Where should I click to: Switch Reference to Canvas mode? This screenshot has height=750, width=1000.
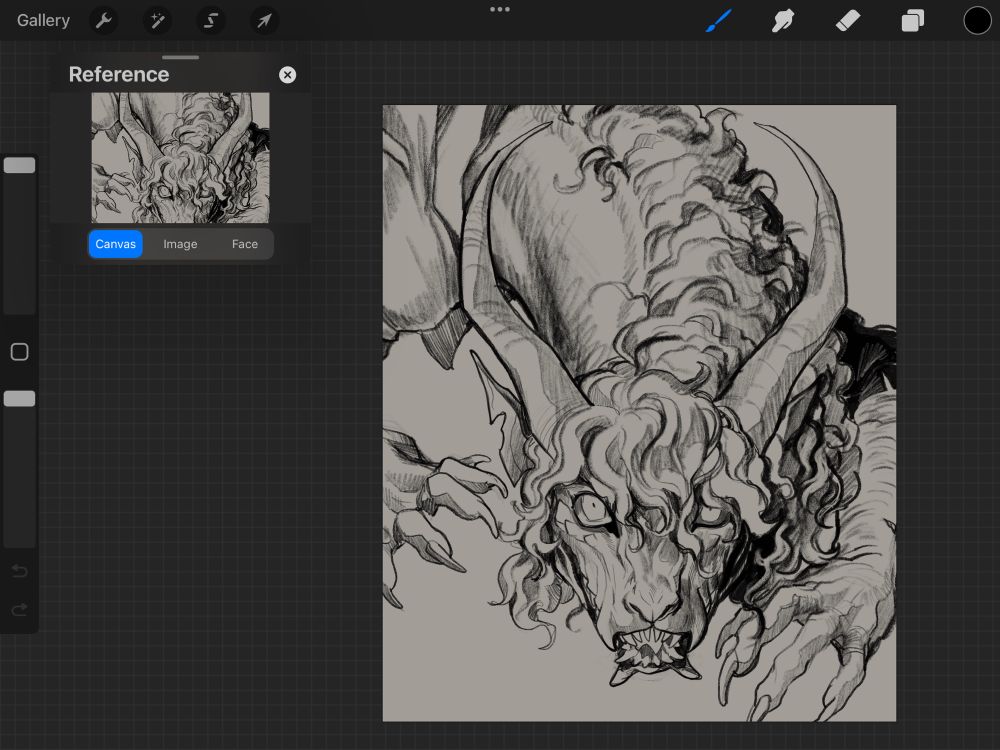(x=116, y=244)
